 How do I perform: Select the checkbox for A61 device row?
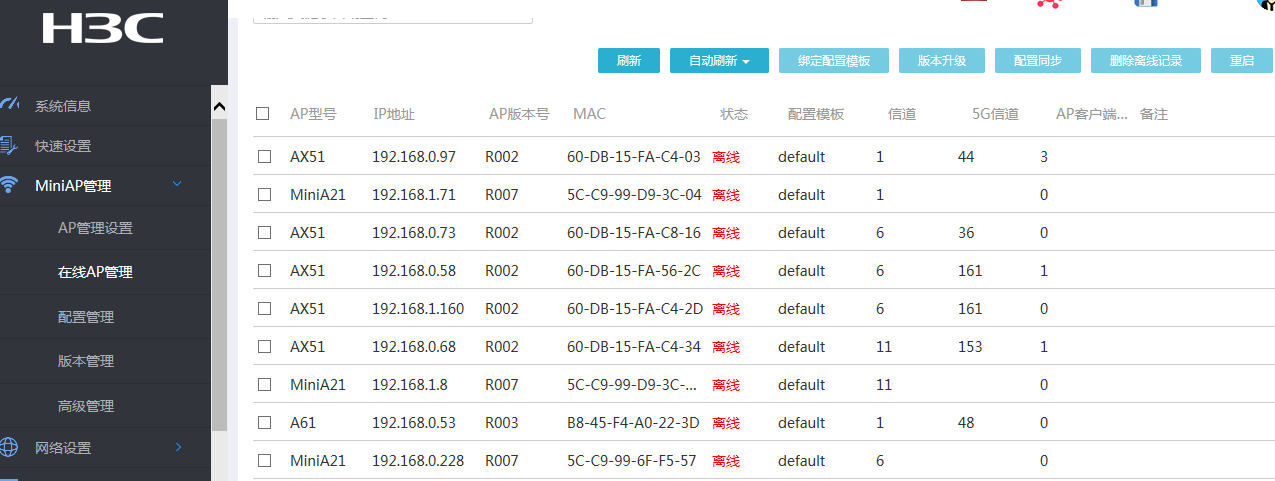click(265, 423)
